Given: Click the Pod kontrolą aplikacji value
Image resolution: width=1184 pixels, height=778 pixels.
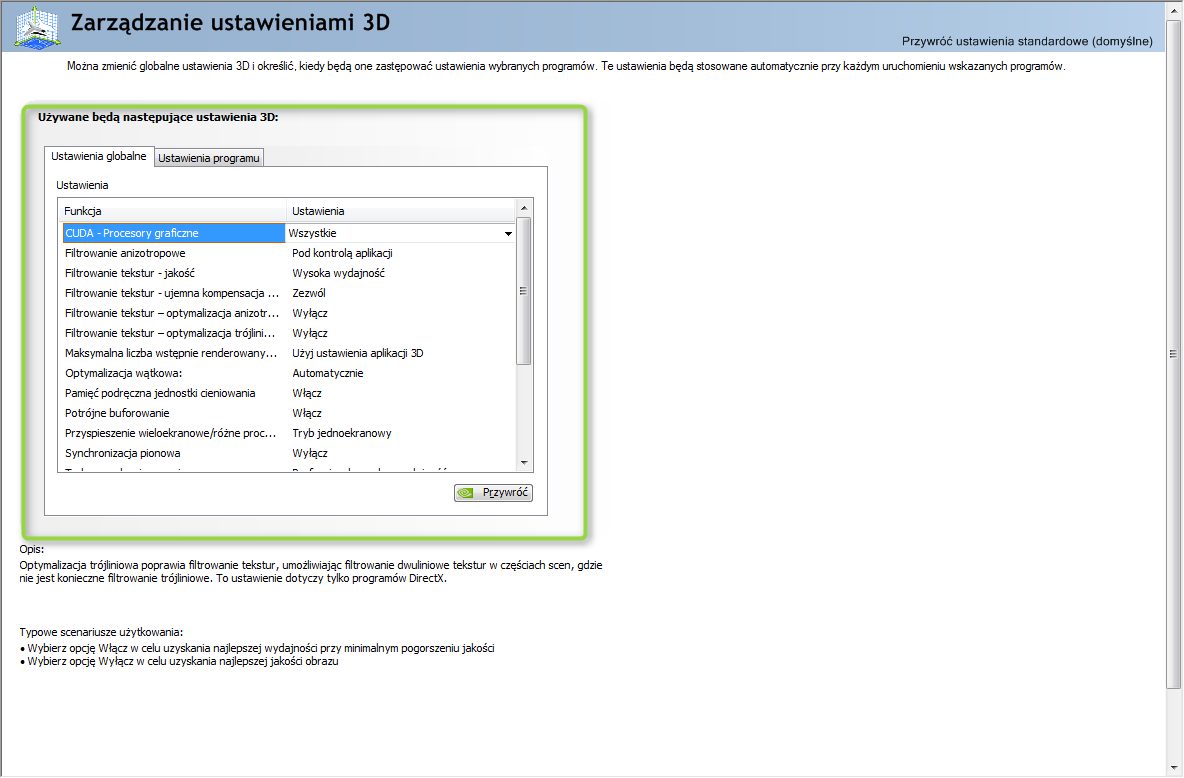Looking at the screenshot, I should point(342,253).
